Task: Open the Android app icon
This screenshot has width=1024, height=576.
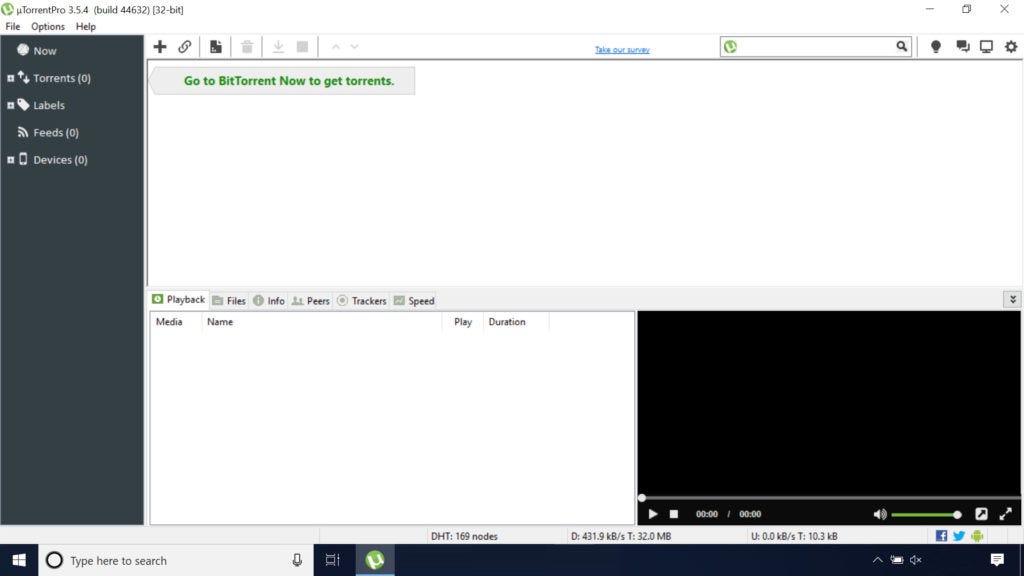Action: click(x=977, y=536)
